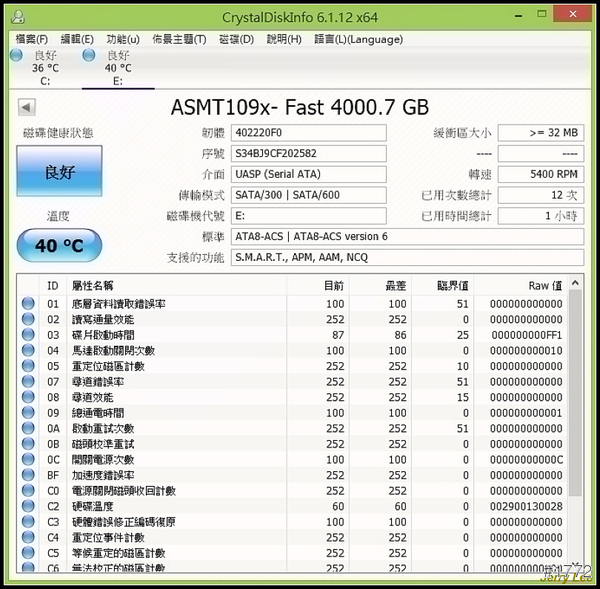Viewport: 600px width, 589px height.
Task: Open the 磁碟(D) menu
Action: pyautogui.click(x=236, y=39)
